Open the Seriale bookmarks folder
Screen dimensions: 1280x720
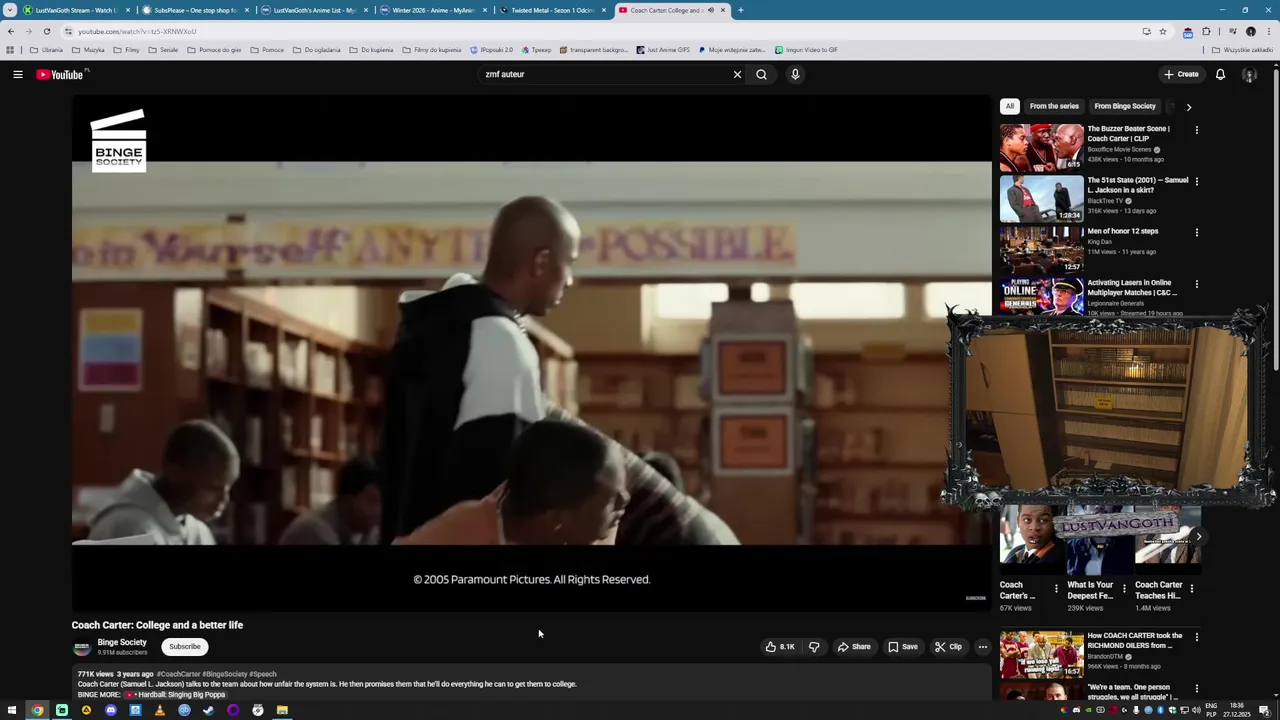(x=163, y=49)
